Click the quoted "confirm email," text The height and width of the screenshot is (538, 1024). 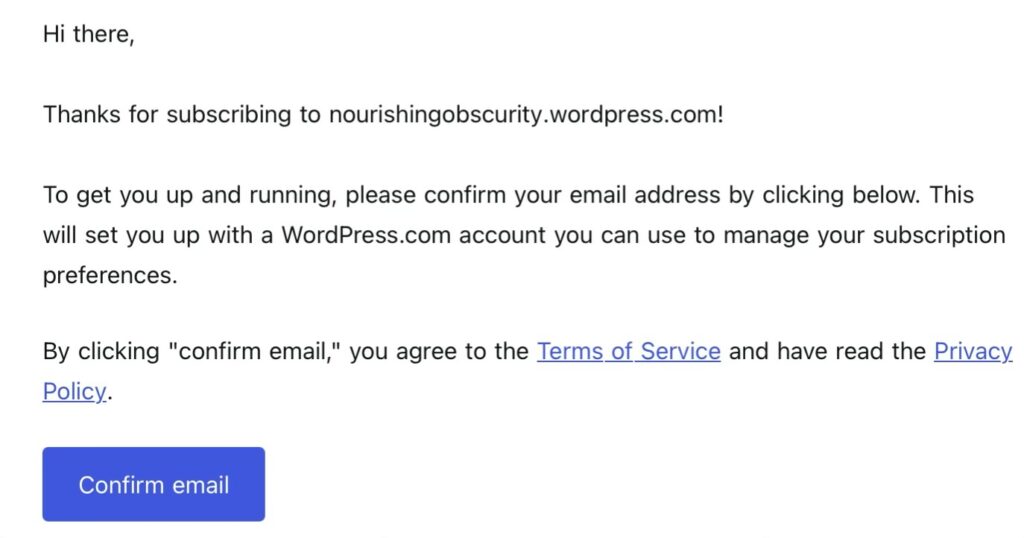pos(237,352)
